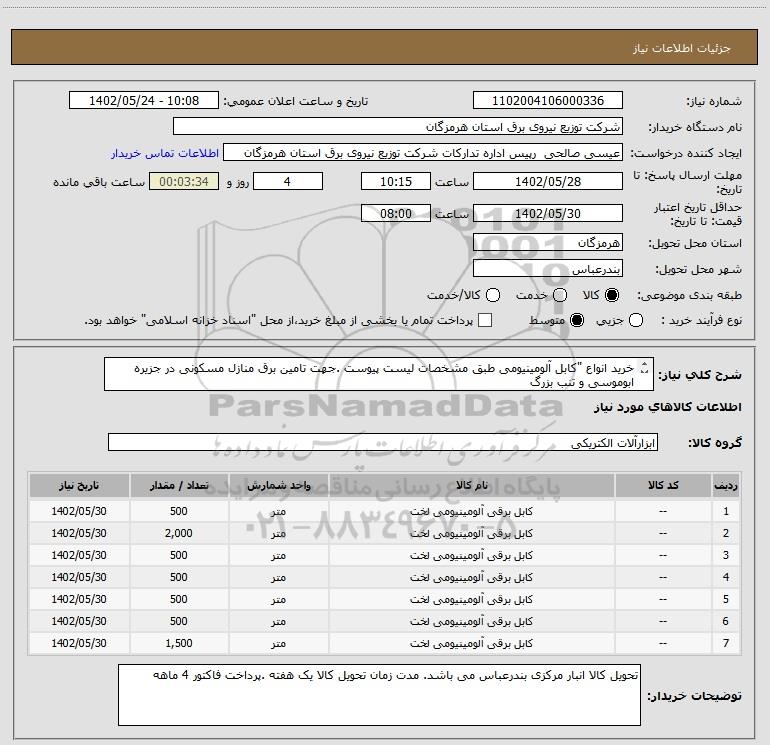Toggle Islamic treasury bonds payment checkbox

(x=485, y=320)
